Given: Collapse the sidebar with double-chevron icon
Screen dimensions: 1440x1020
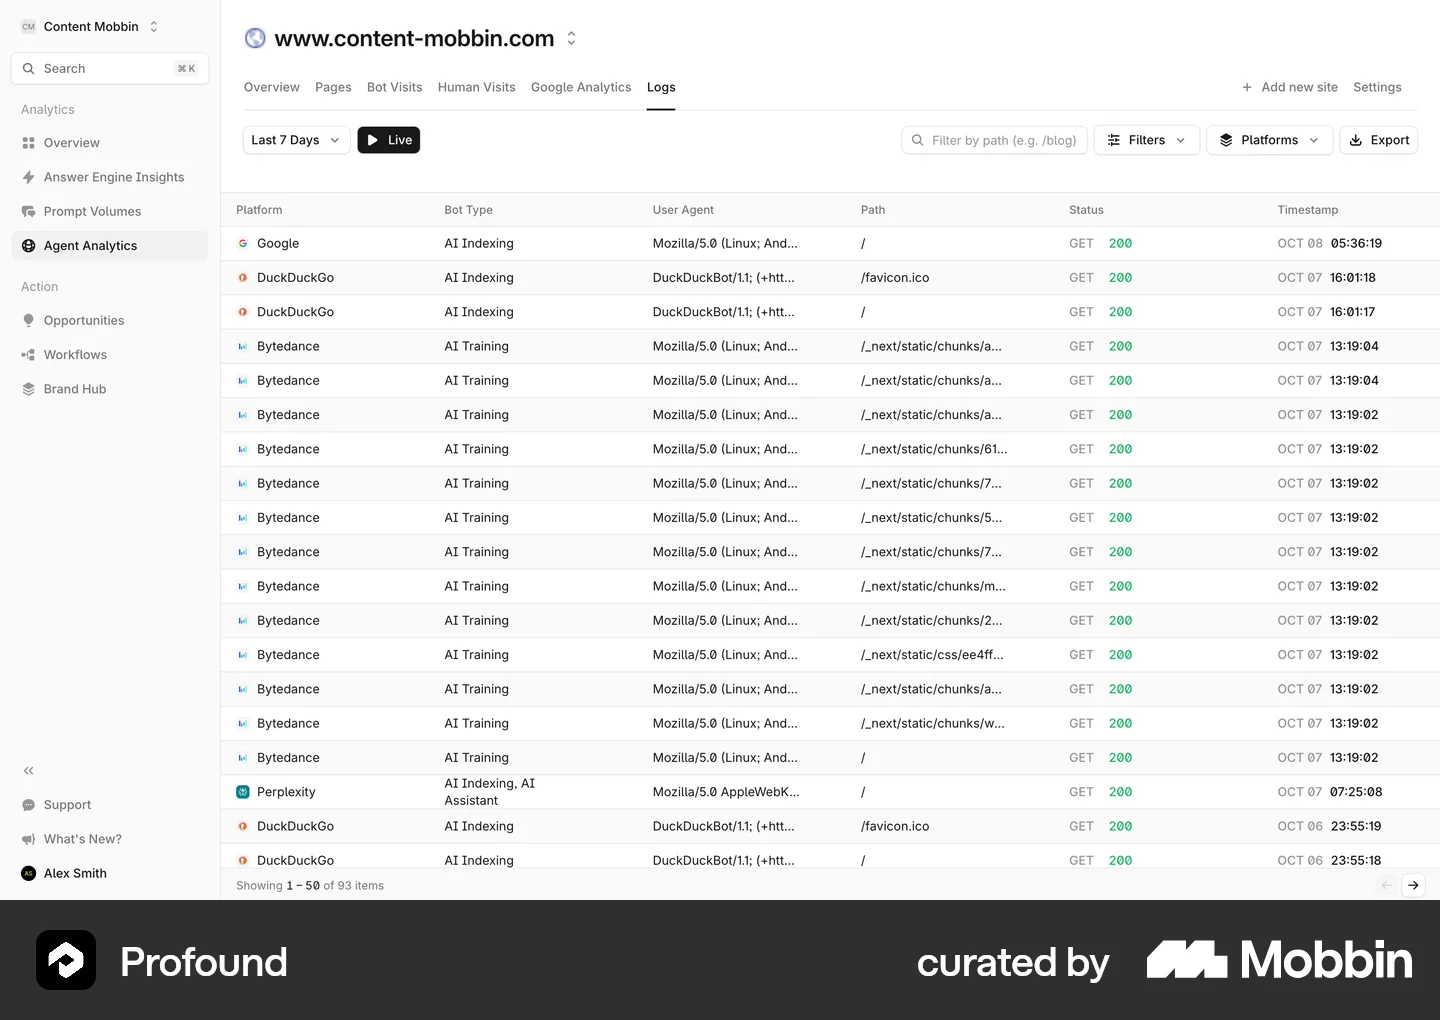Looking at the screenshot, I should 29,770.
